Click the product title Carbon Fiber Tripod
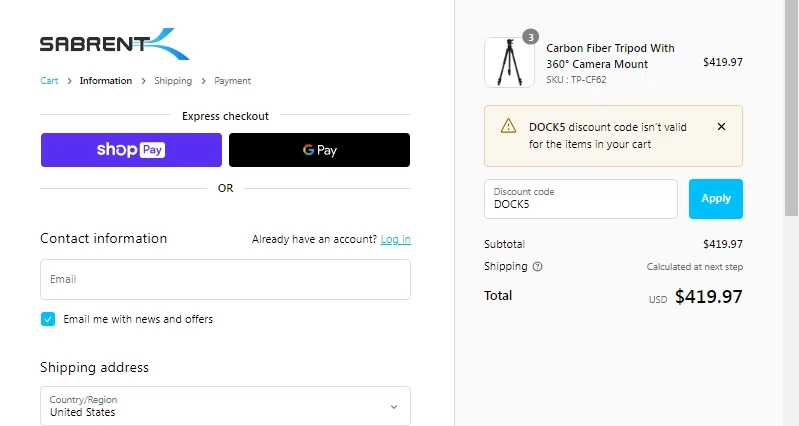Image resolution: width=799 pixels, height=426 pixels. [x=610, y=56]
